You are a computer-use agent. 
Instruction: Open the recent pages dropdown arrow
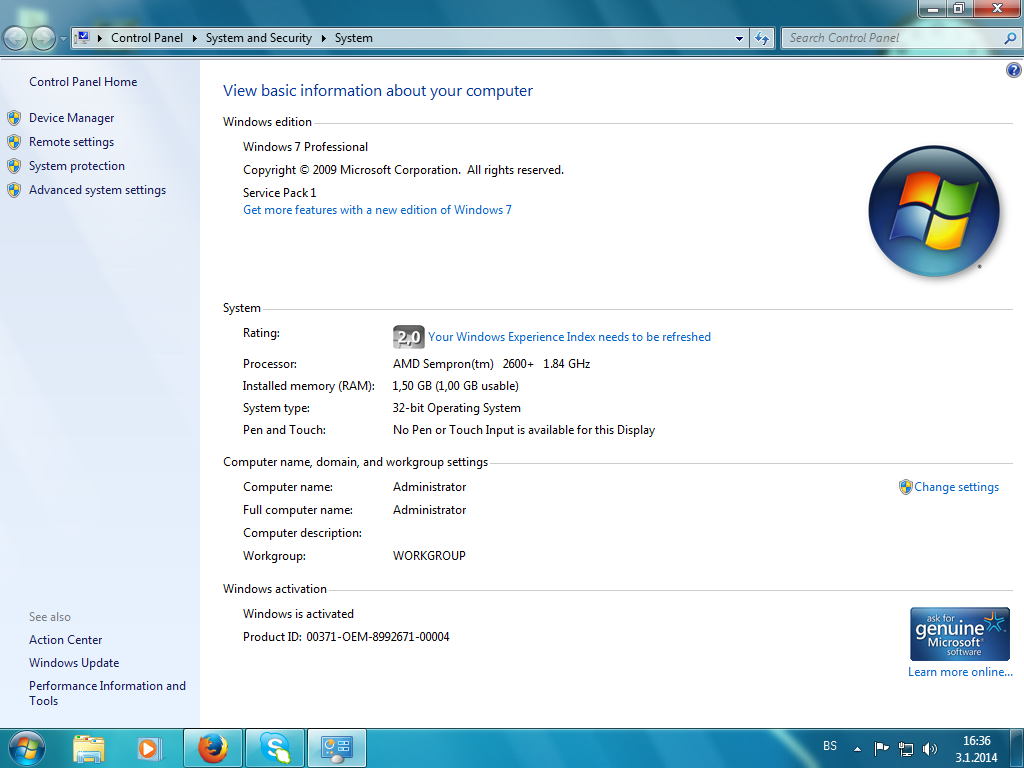63,39
